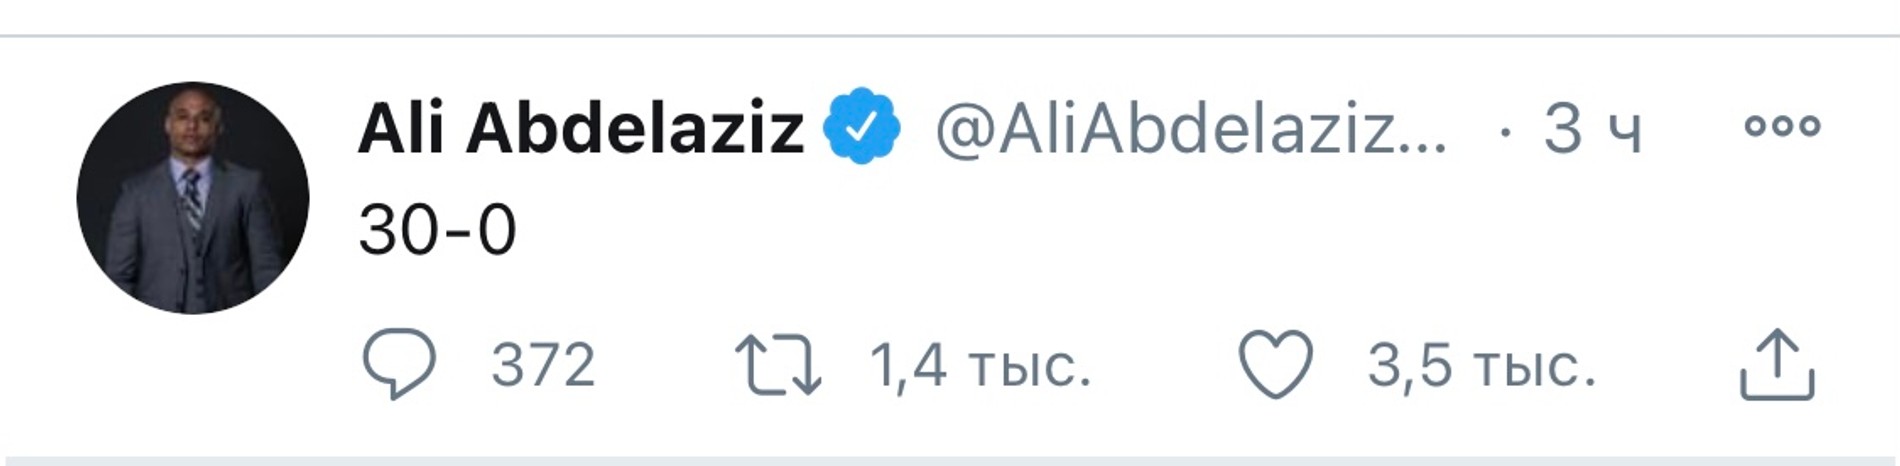Click the blue verified badge

pyautogui.click(x=861, y=127)
